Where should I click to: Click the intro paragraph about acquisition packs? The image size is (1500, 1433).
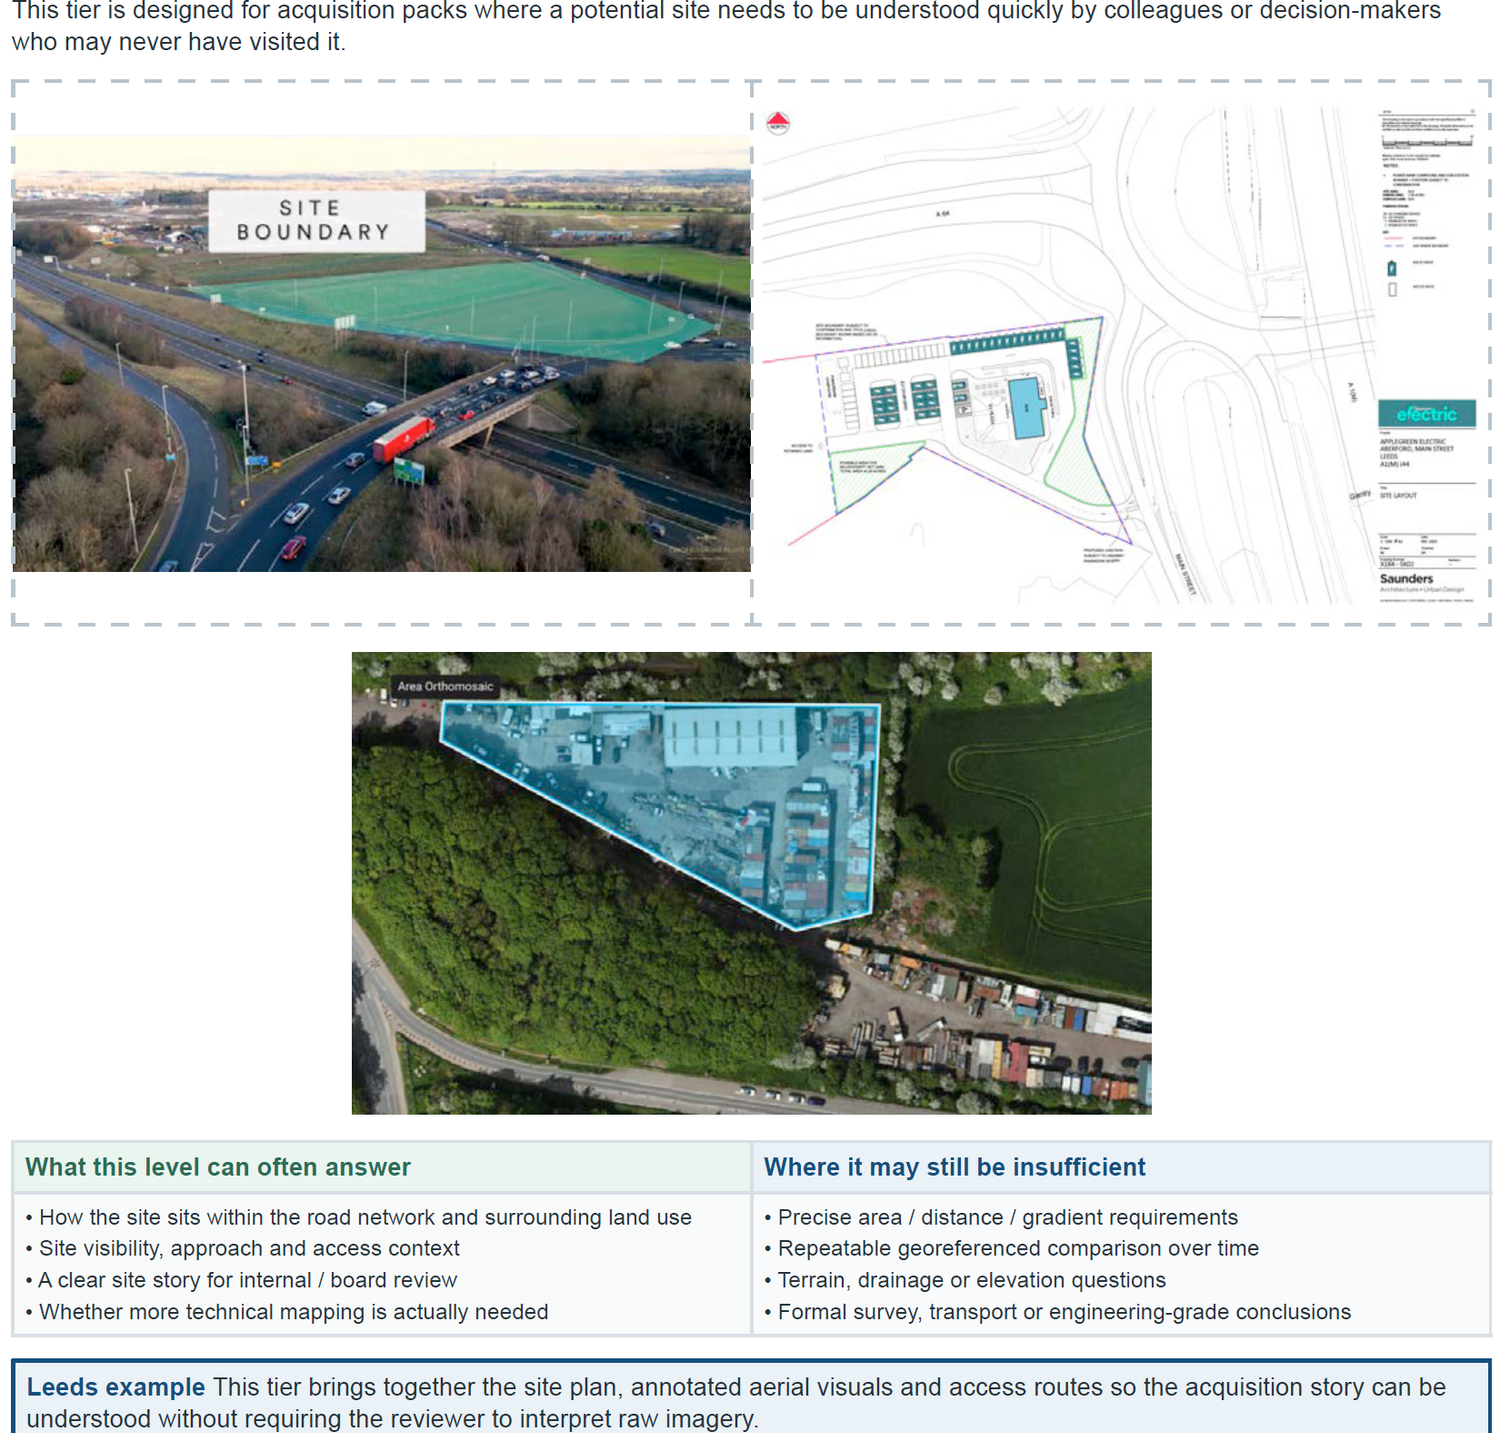[726, 26]
